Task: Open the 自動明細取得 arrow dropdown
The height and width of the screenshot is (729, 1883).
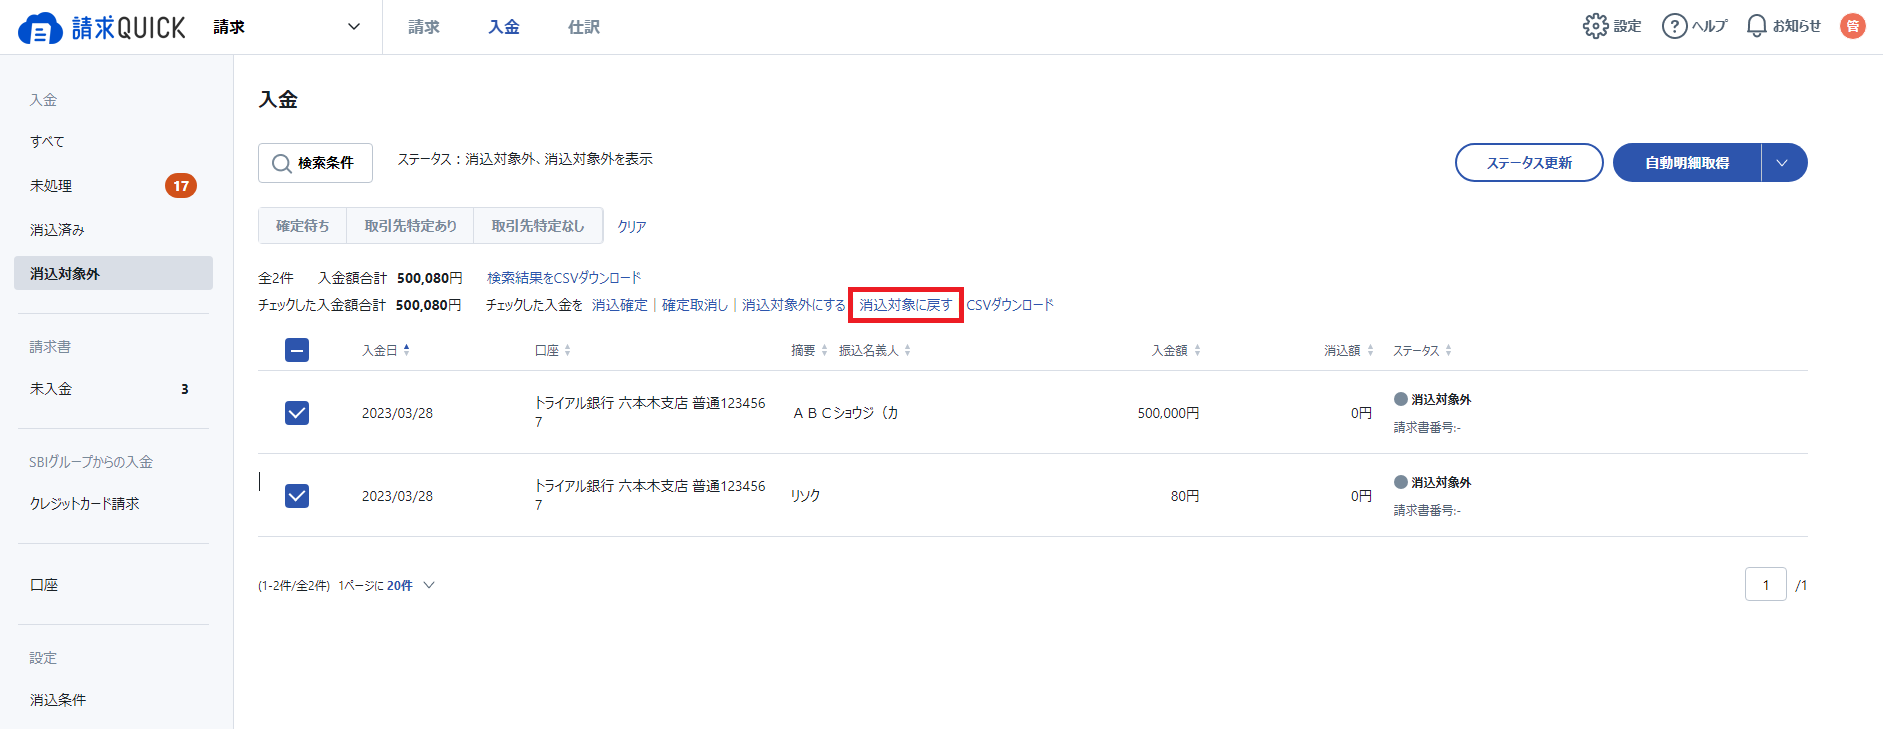Action: click(1783, 163)
